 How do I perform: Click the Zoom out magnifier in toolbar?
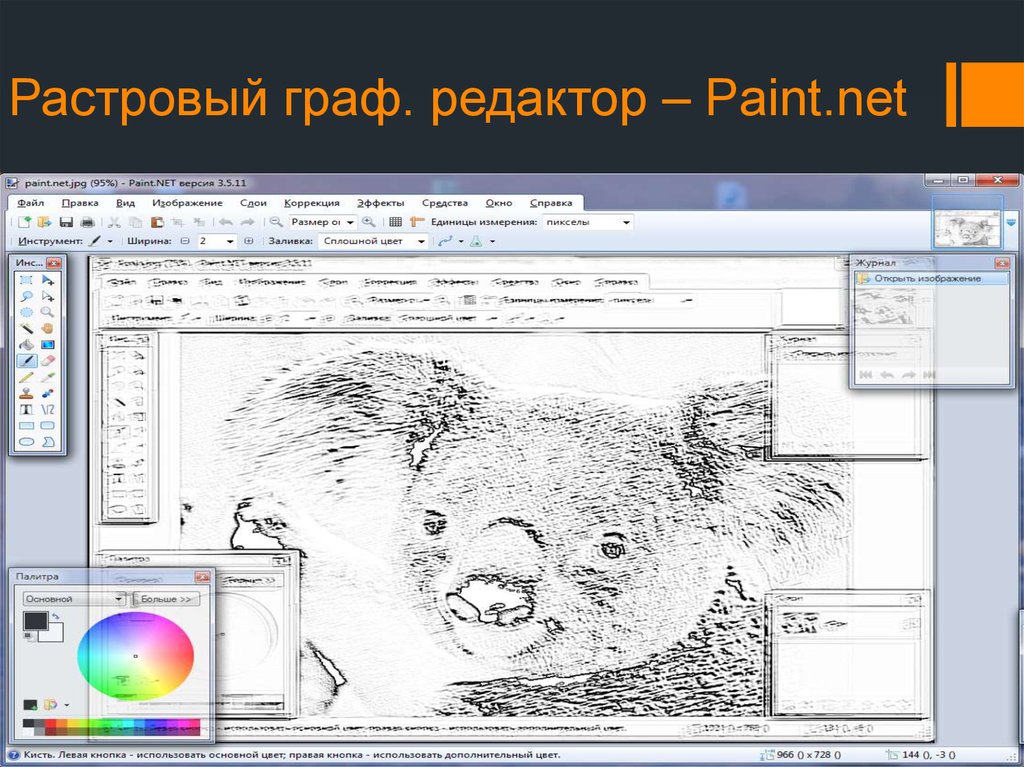pos(276,222)
